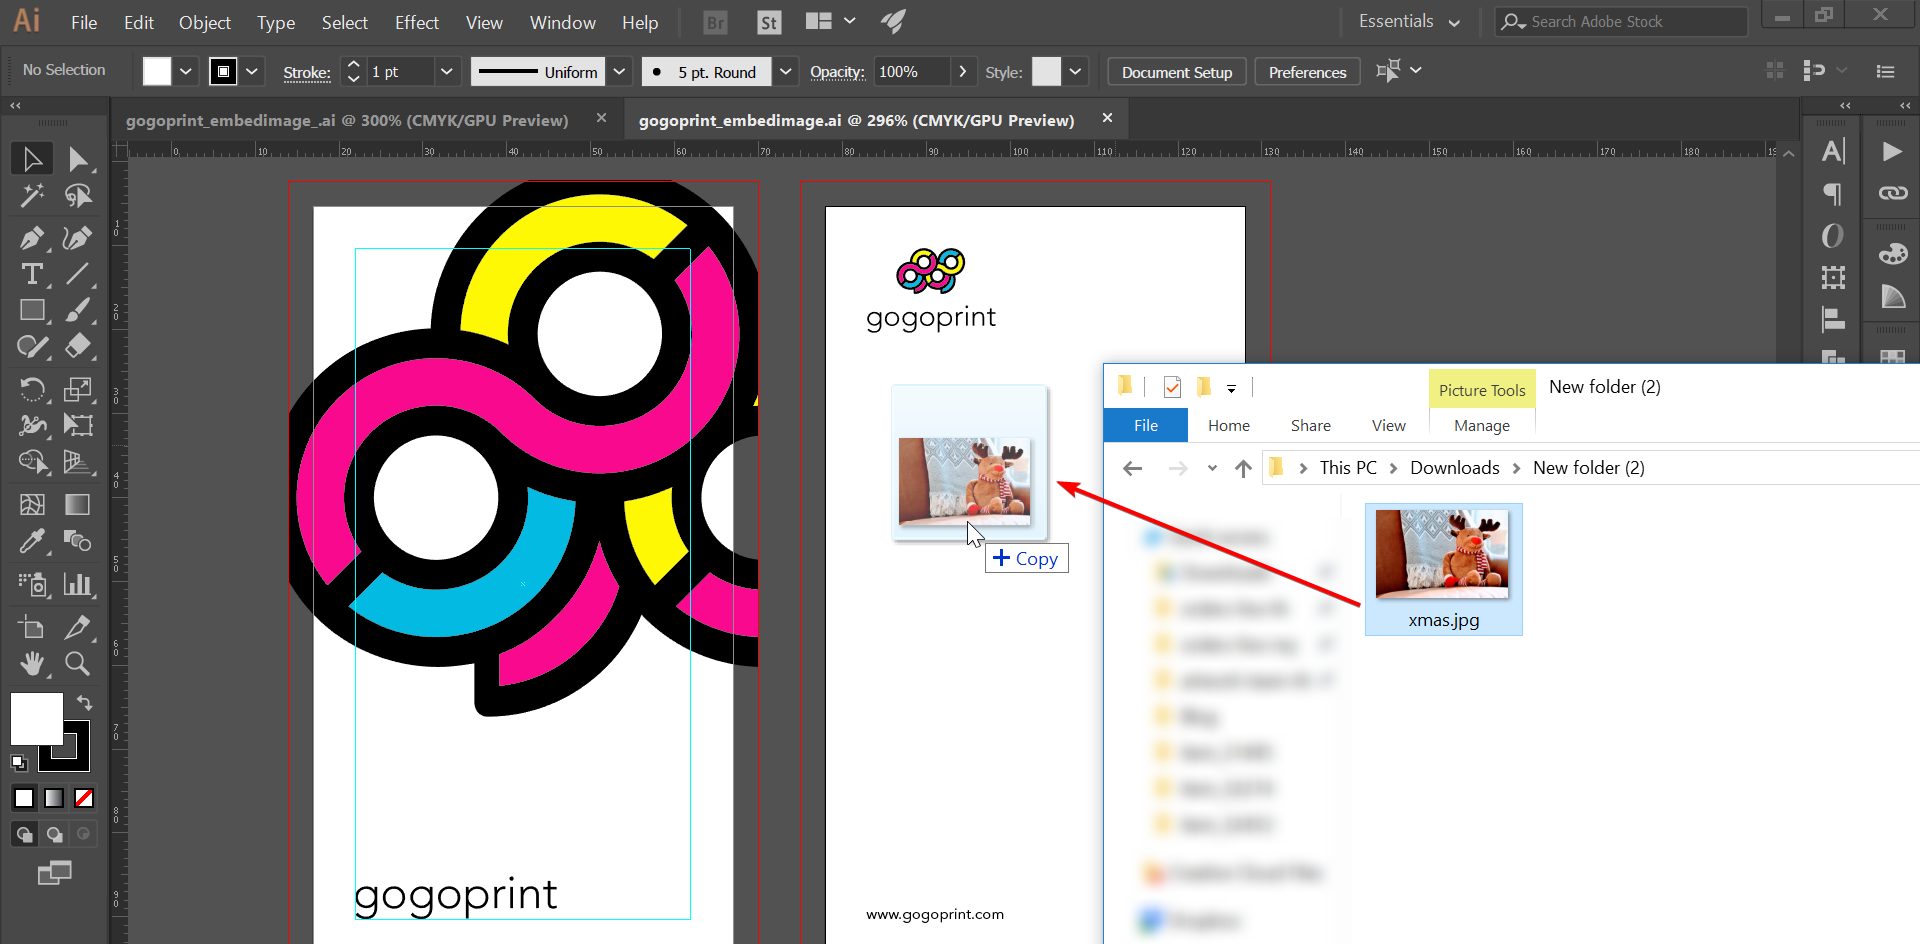1920x944 pixels.
Task: Select the Magic Wand tool
Action: coord(32,196)
